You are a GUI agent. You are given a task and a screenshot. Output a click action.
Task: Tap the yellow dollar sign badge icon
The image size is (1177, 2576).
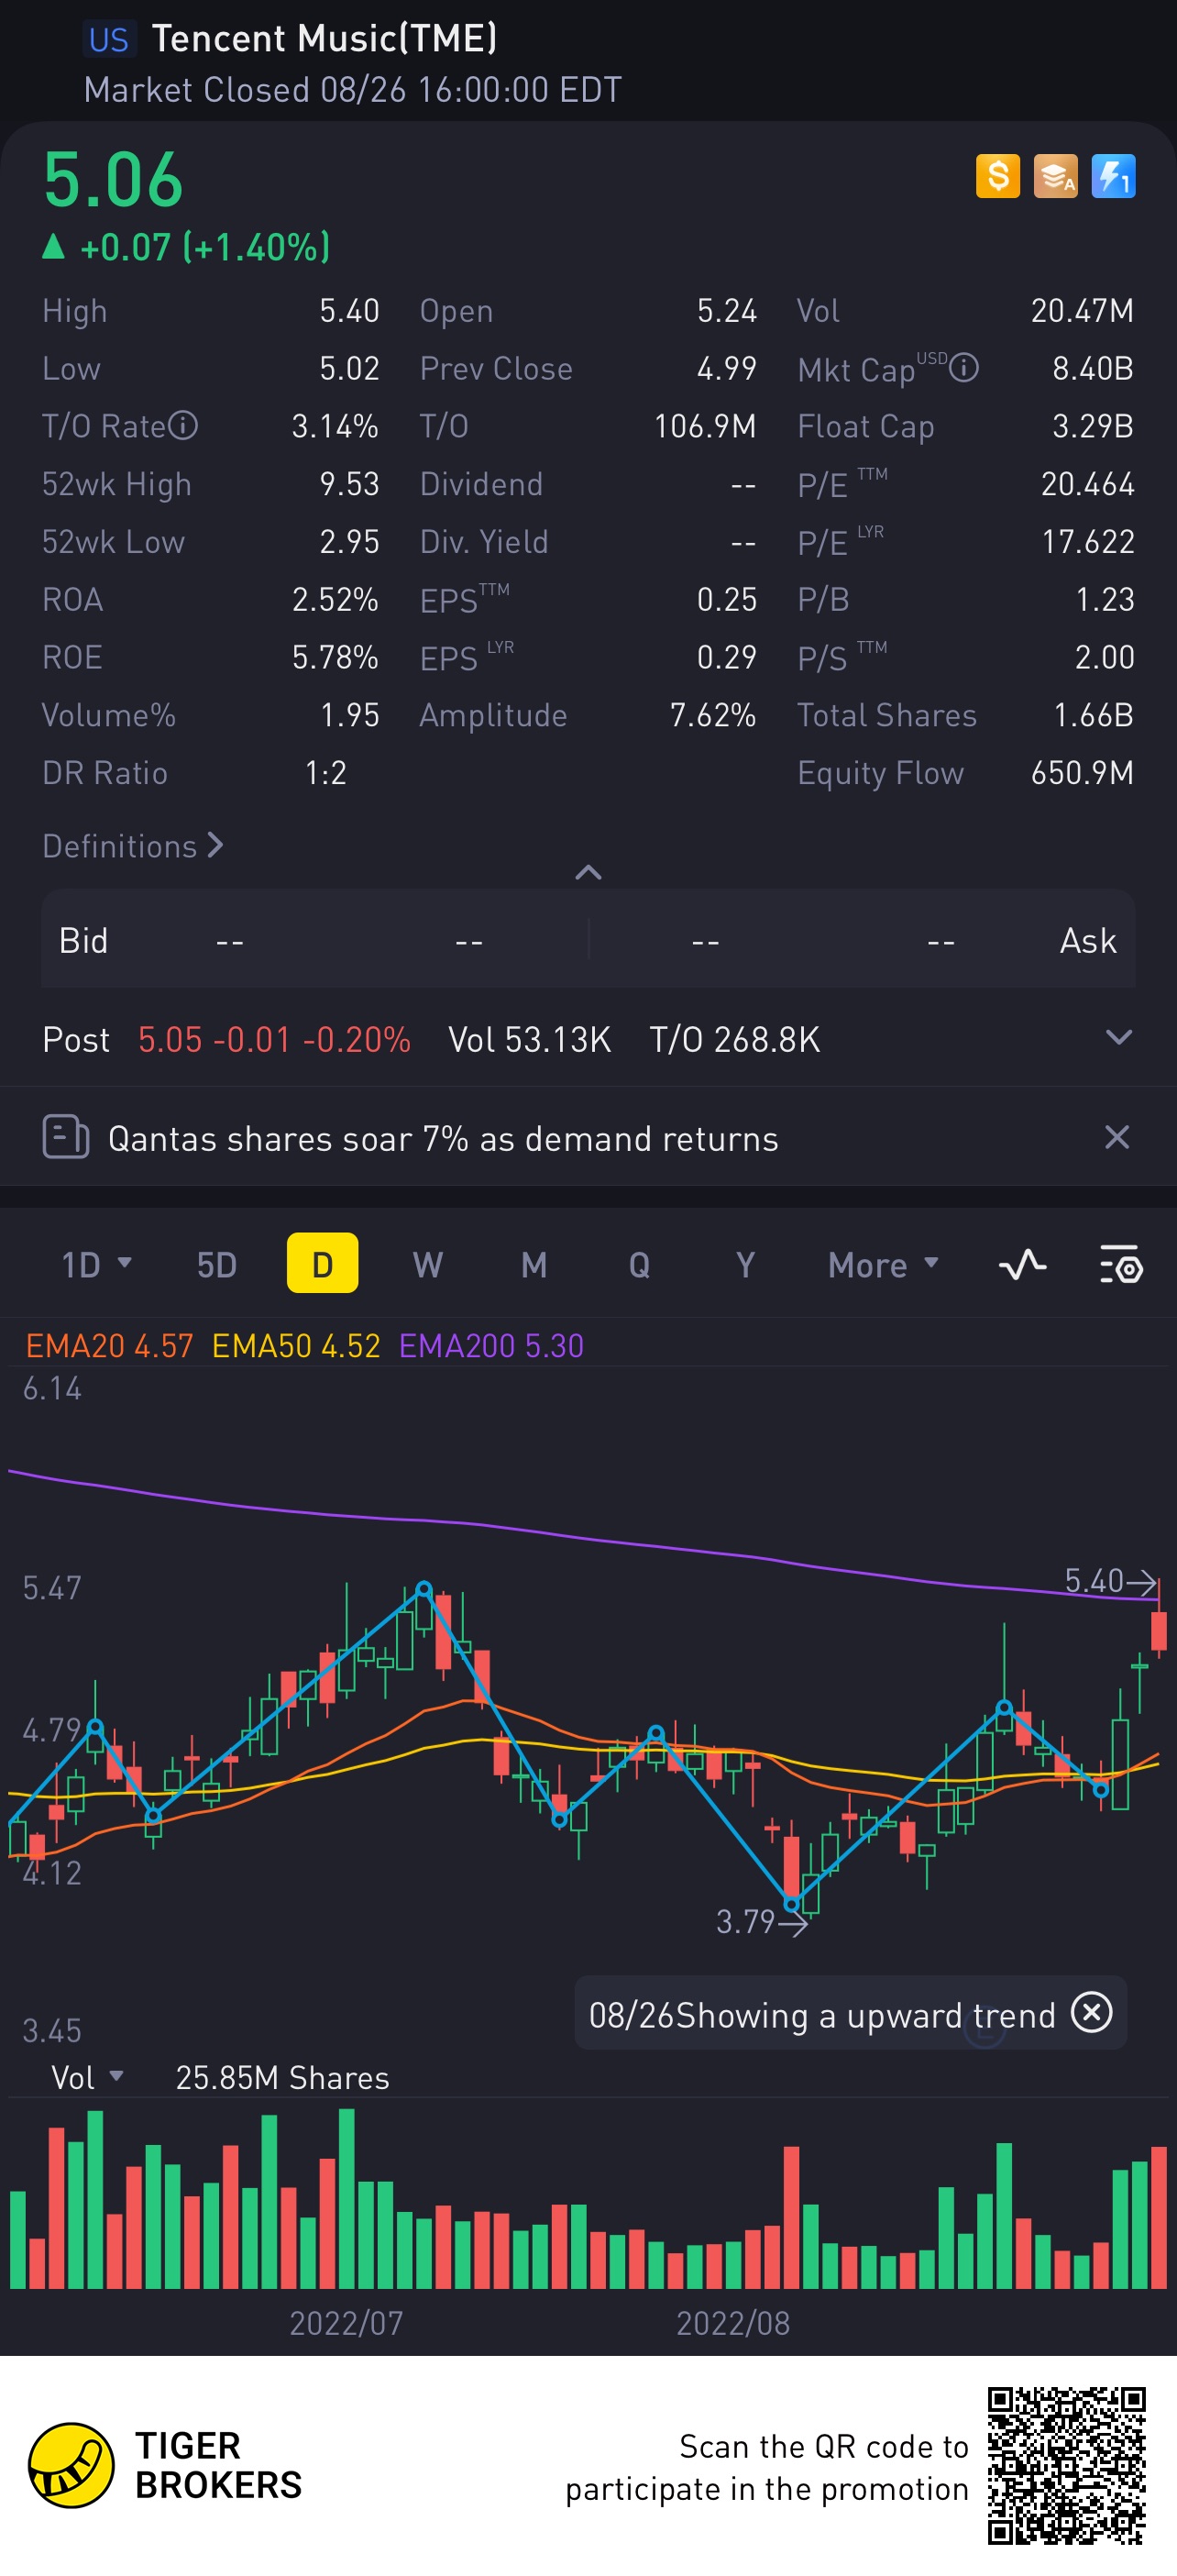point(997,176)
